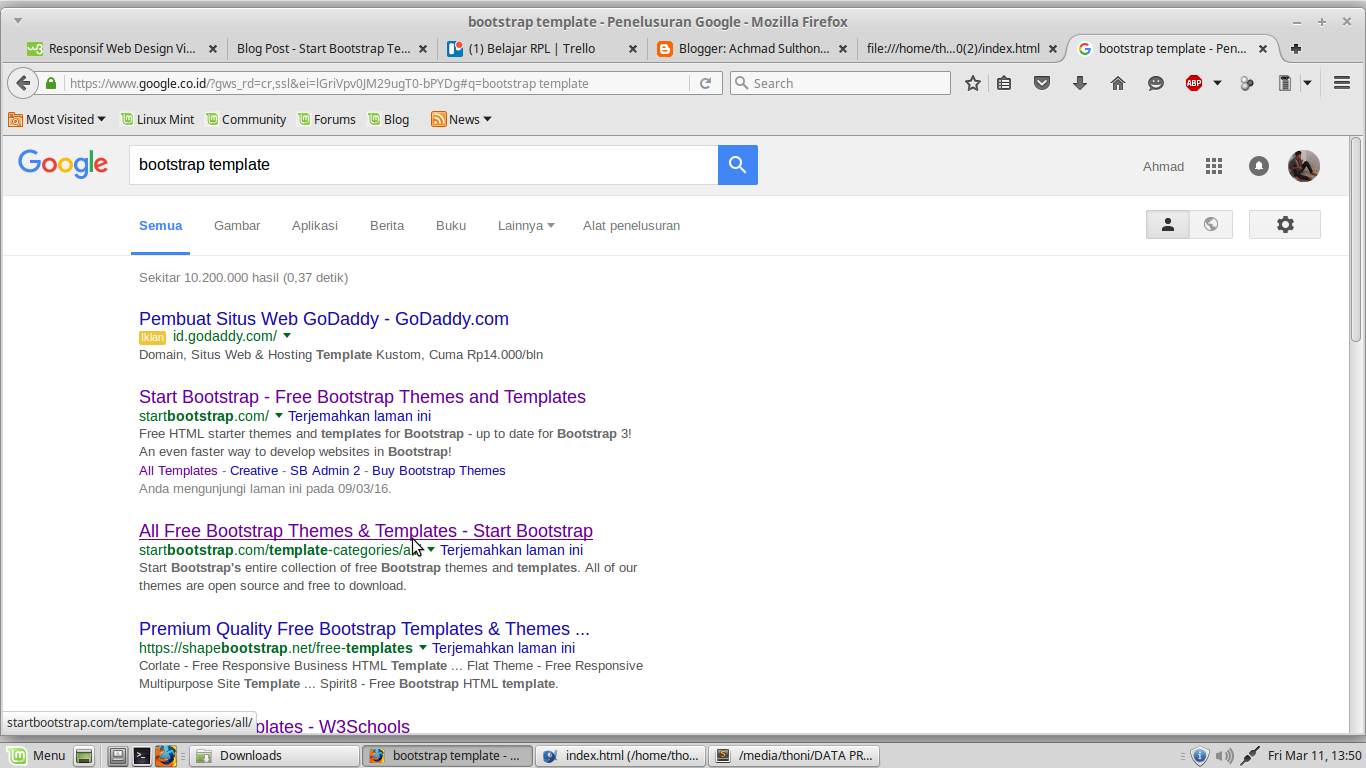
Task: Click the volume speaker tray icon
Action: pos(1225,756)
